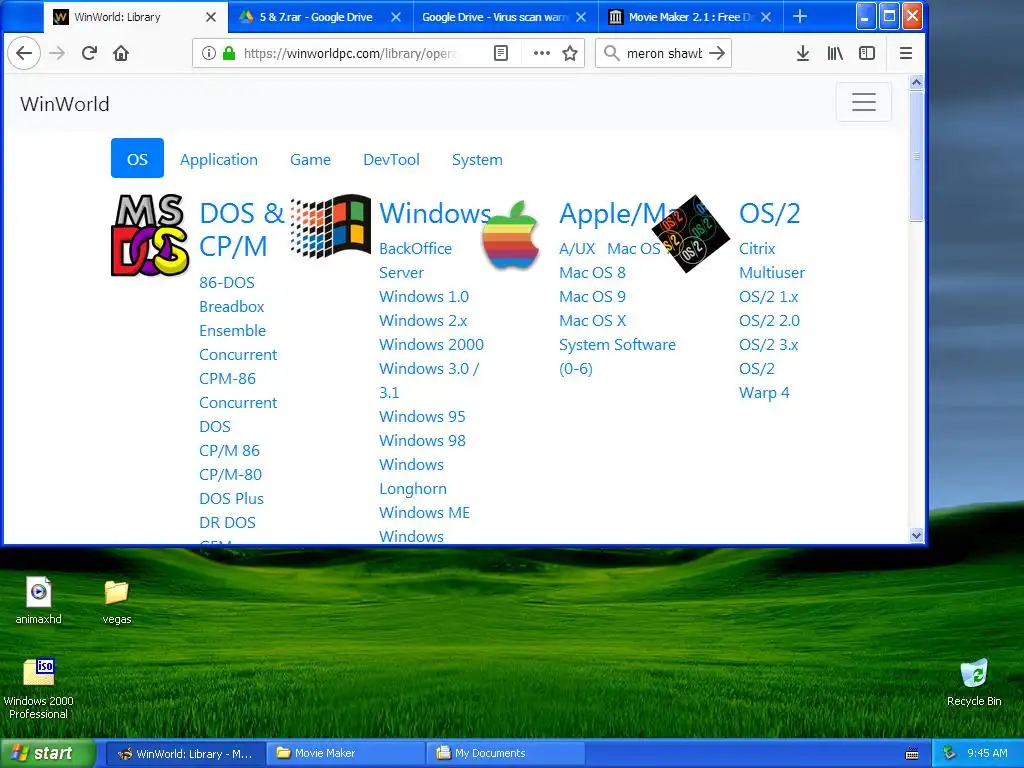The height and width of the screenshot is (768, 1024).
Task: Show site information icon in address bar
Action: 208,53
